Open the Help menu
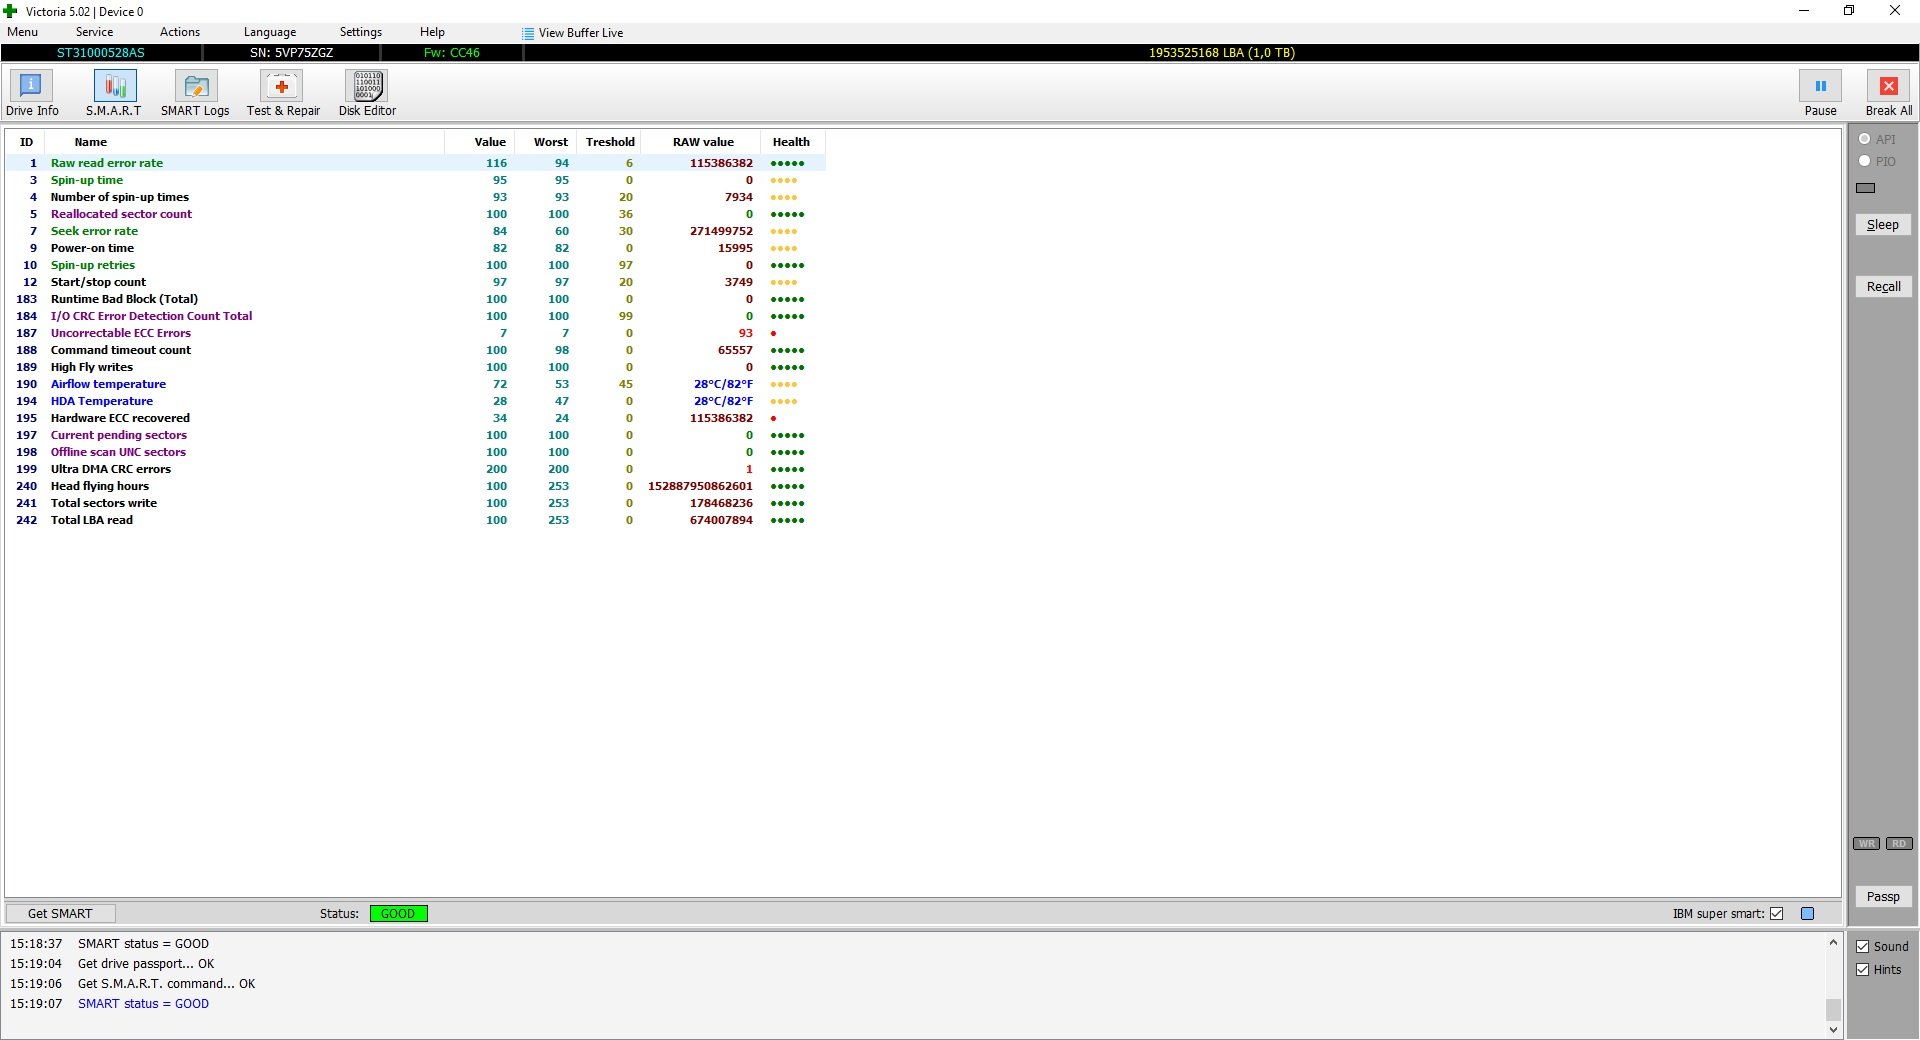Viewport: 1920px width, 1040px height. click(x=432, y=32)
